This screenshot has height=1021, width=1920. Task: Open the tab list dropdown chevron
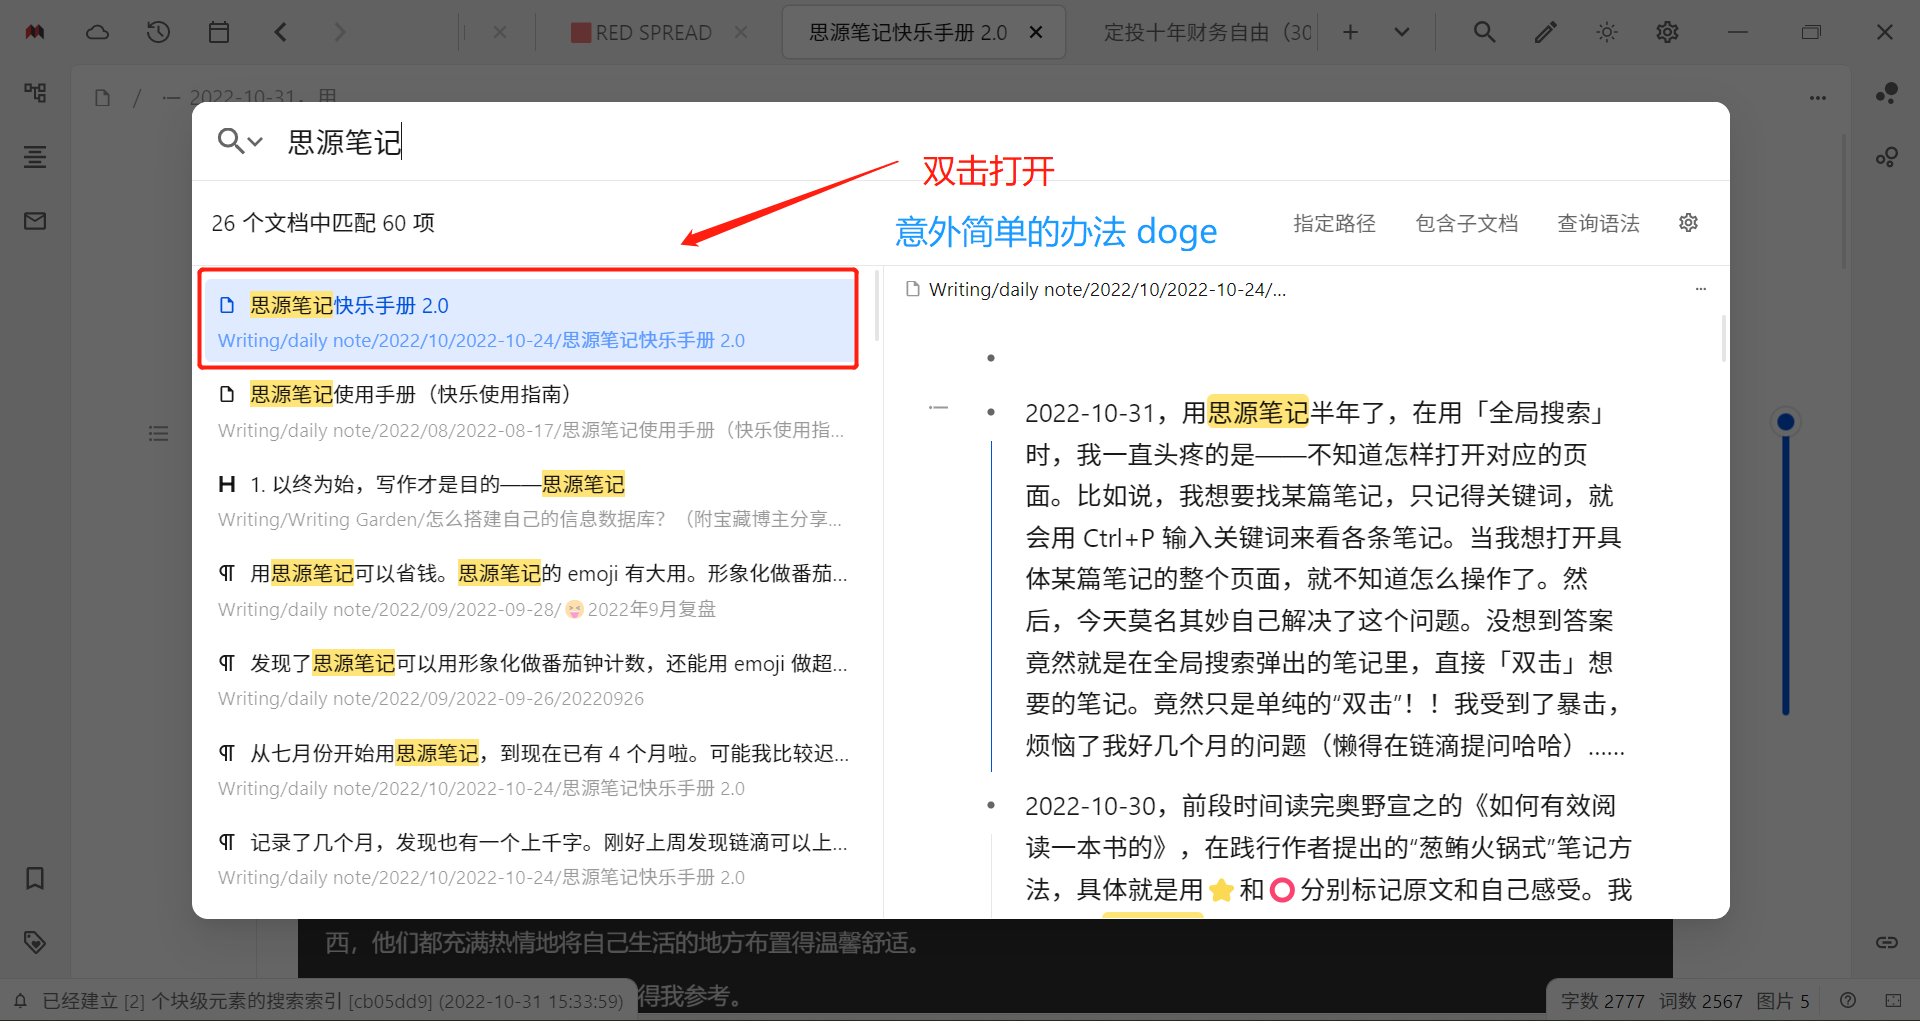coord(1401,31)
